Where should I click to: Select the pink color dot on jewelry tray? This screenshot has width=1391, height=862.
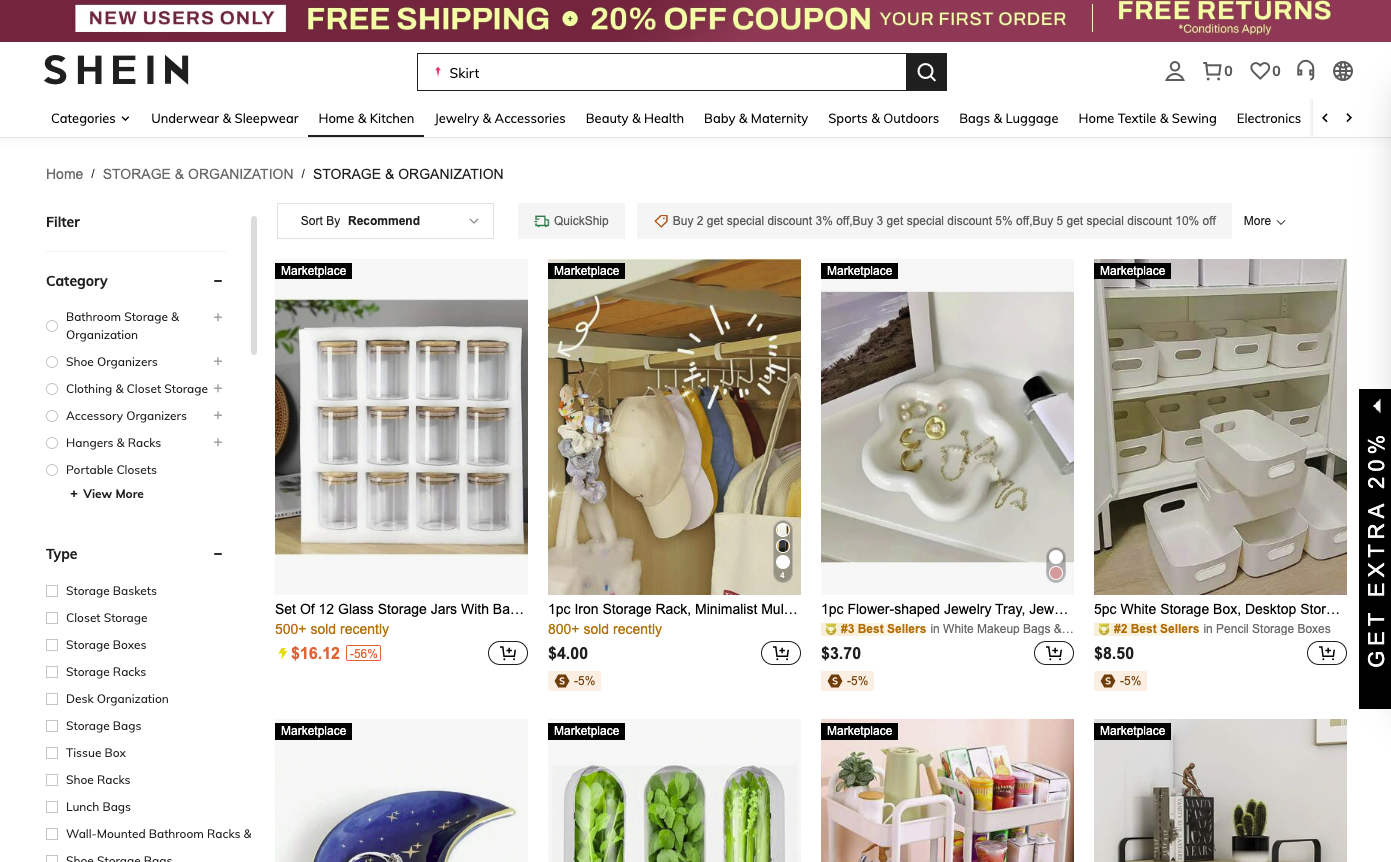coord(1055,572)
